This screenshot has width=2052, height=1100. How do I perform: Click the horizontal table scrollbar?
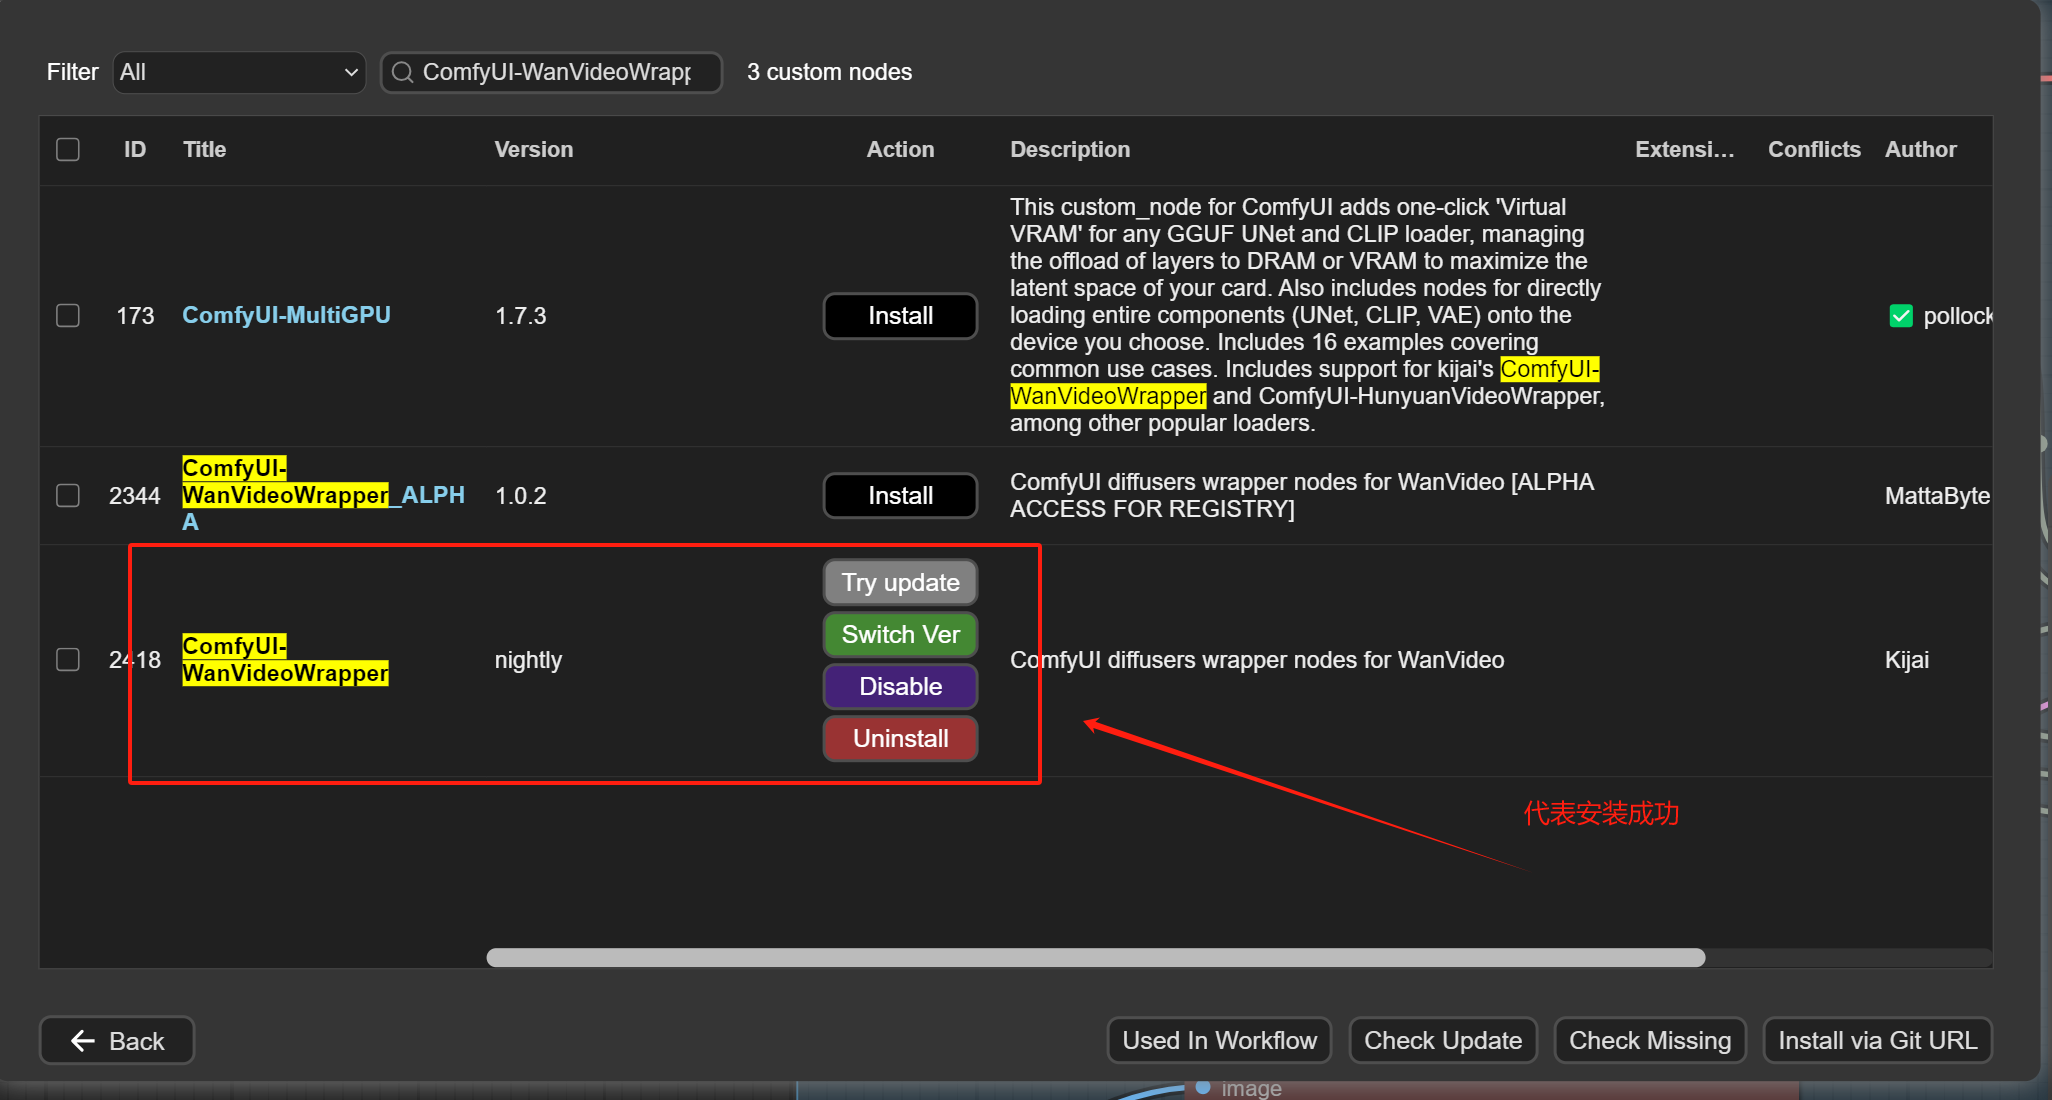[x=1095, y=958]
